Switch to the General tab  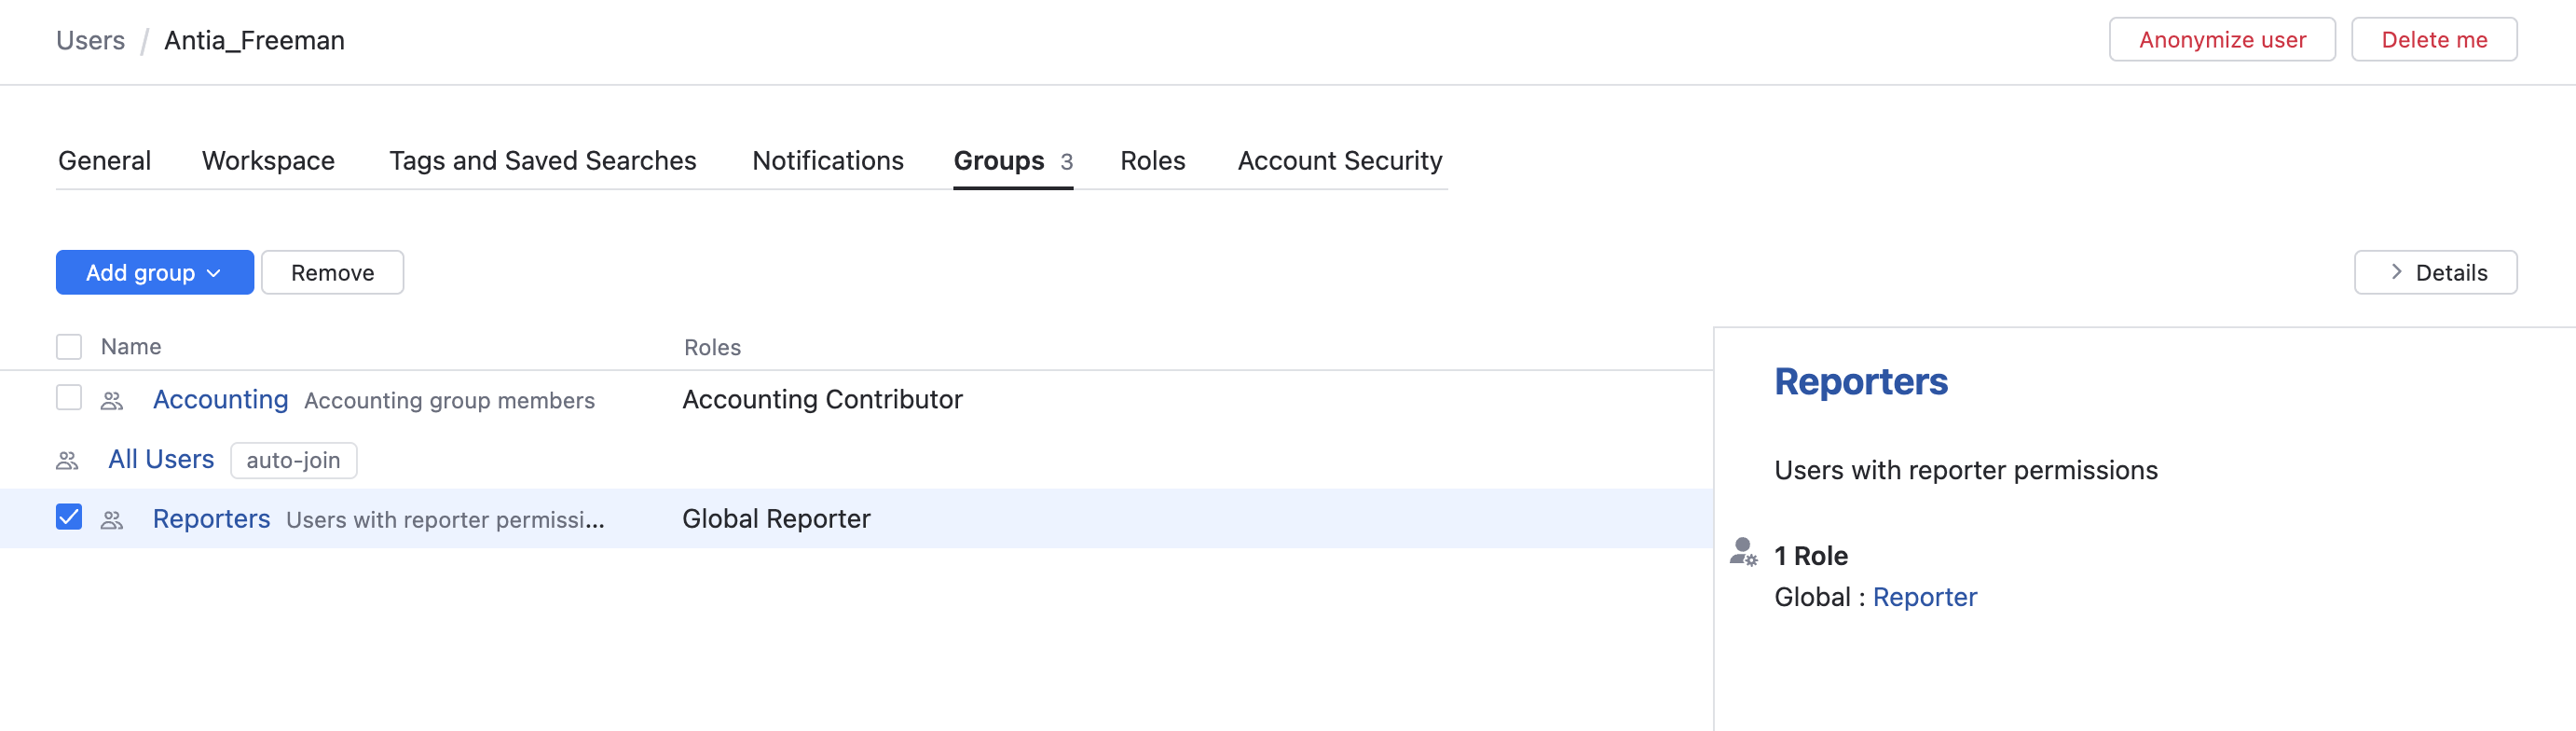[x=104, y=161]
